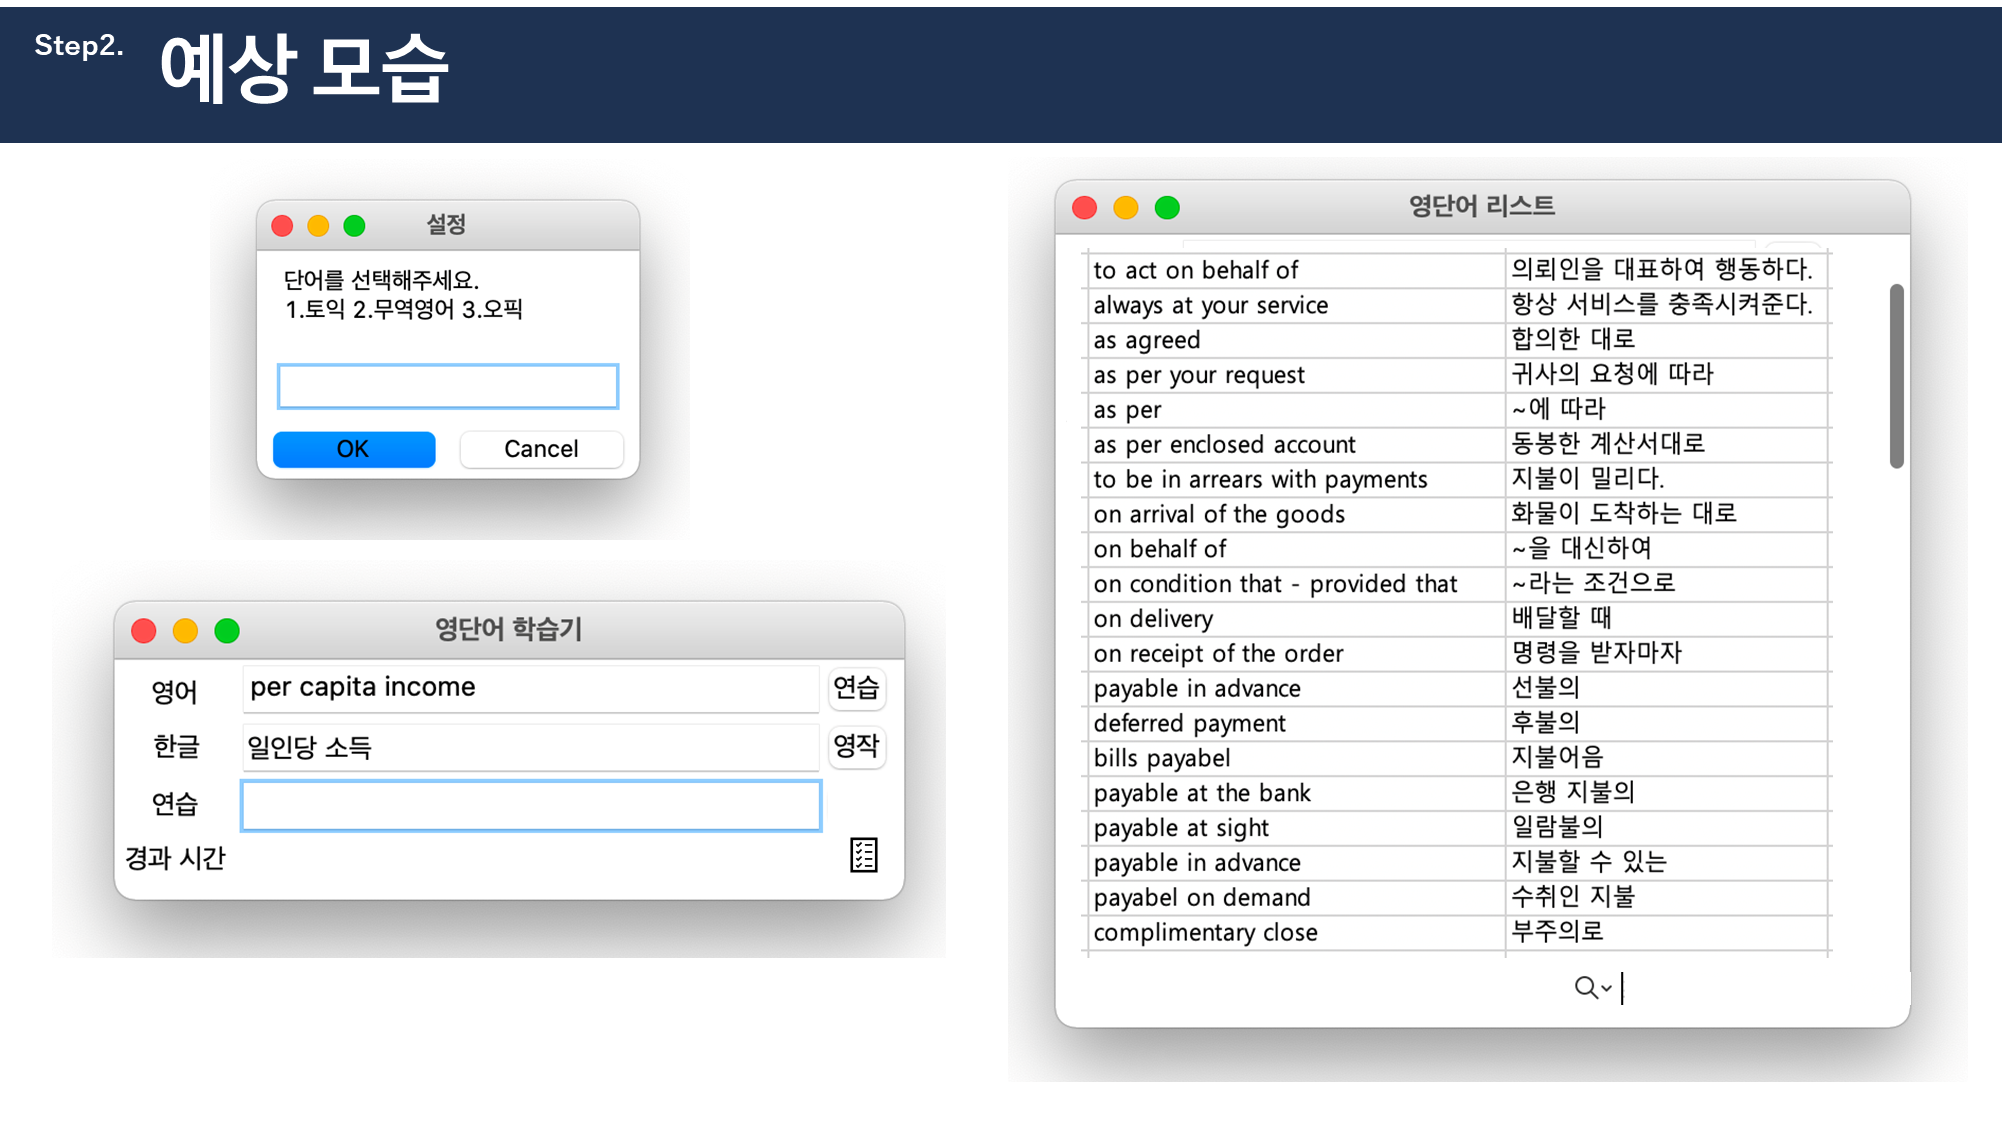Click the 연습 practice input field
Image resolution: width=2002 pixels, height=1135 pixels.
pyautogui.click(x=531, y=806)
